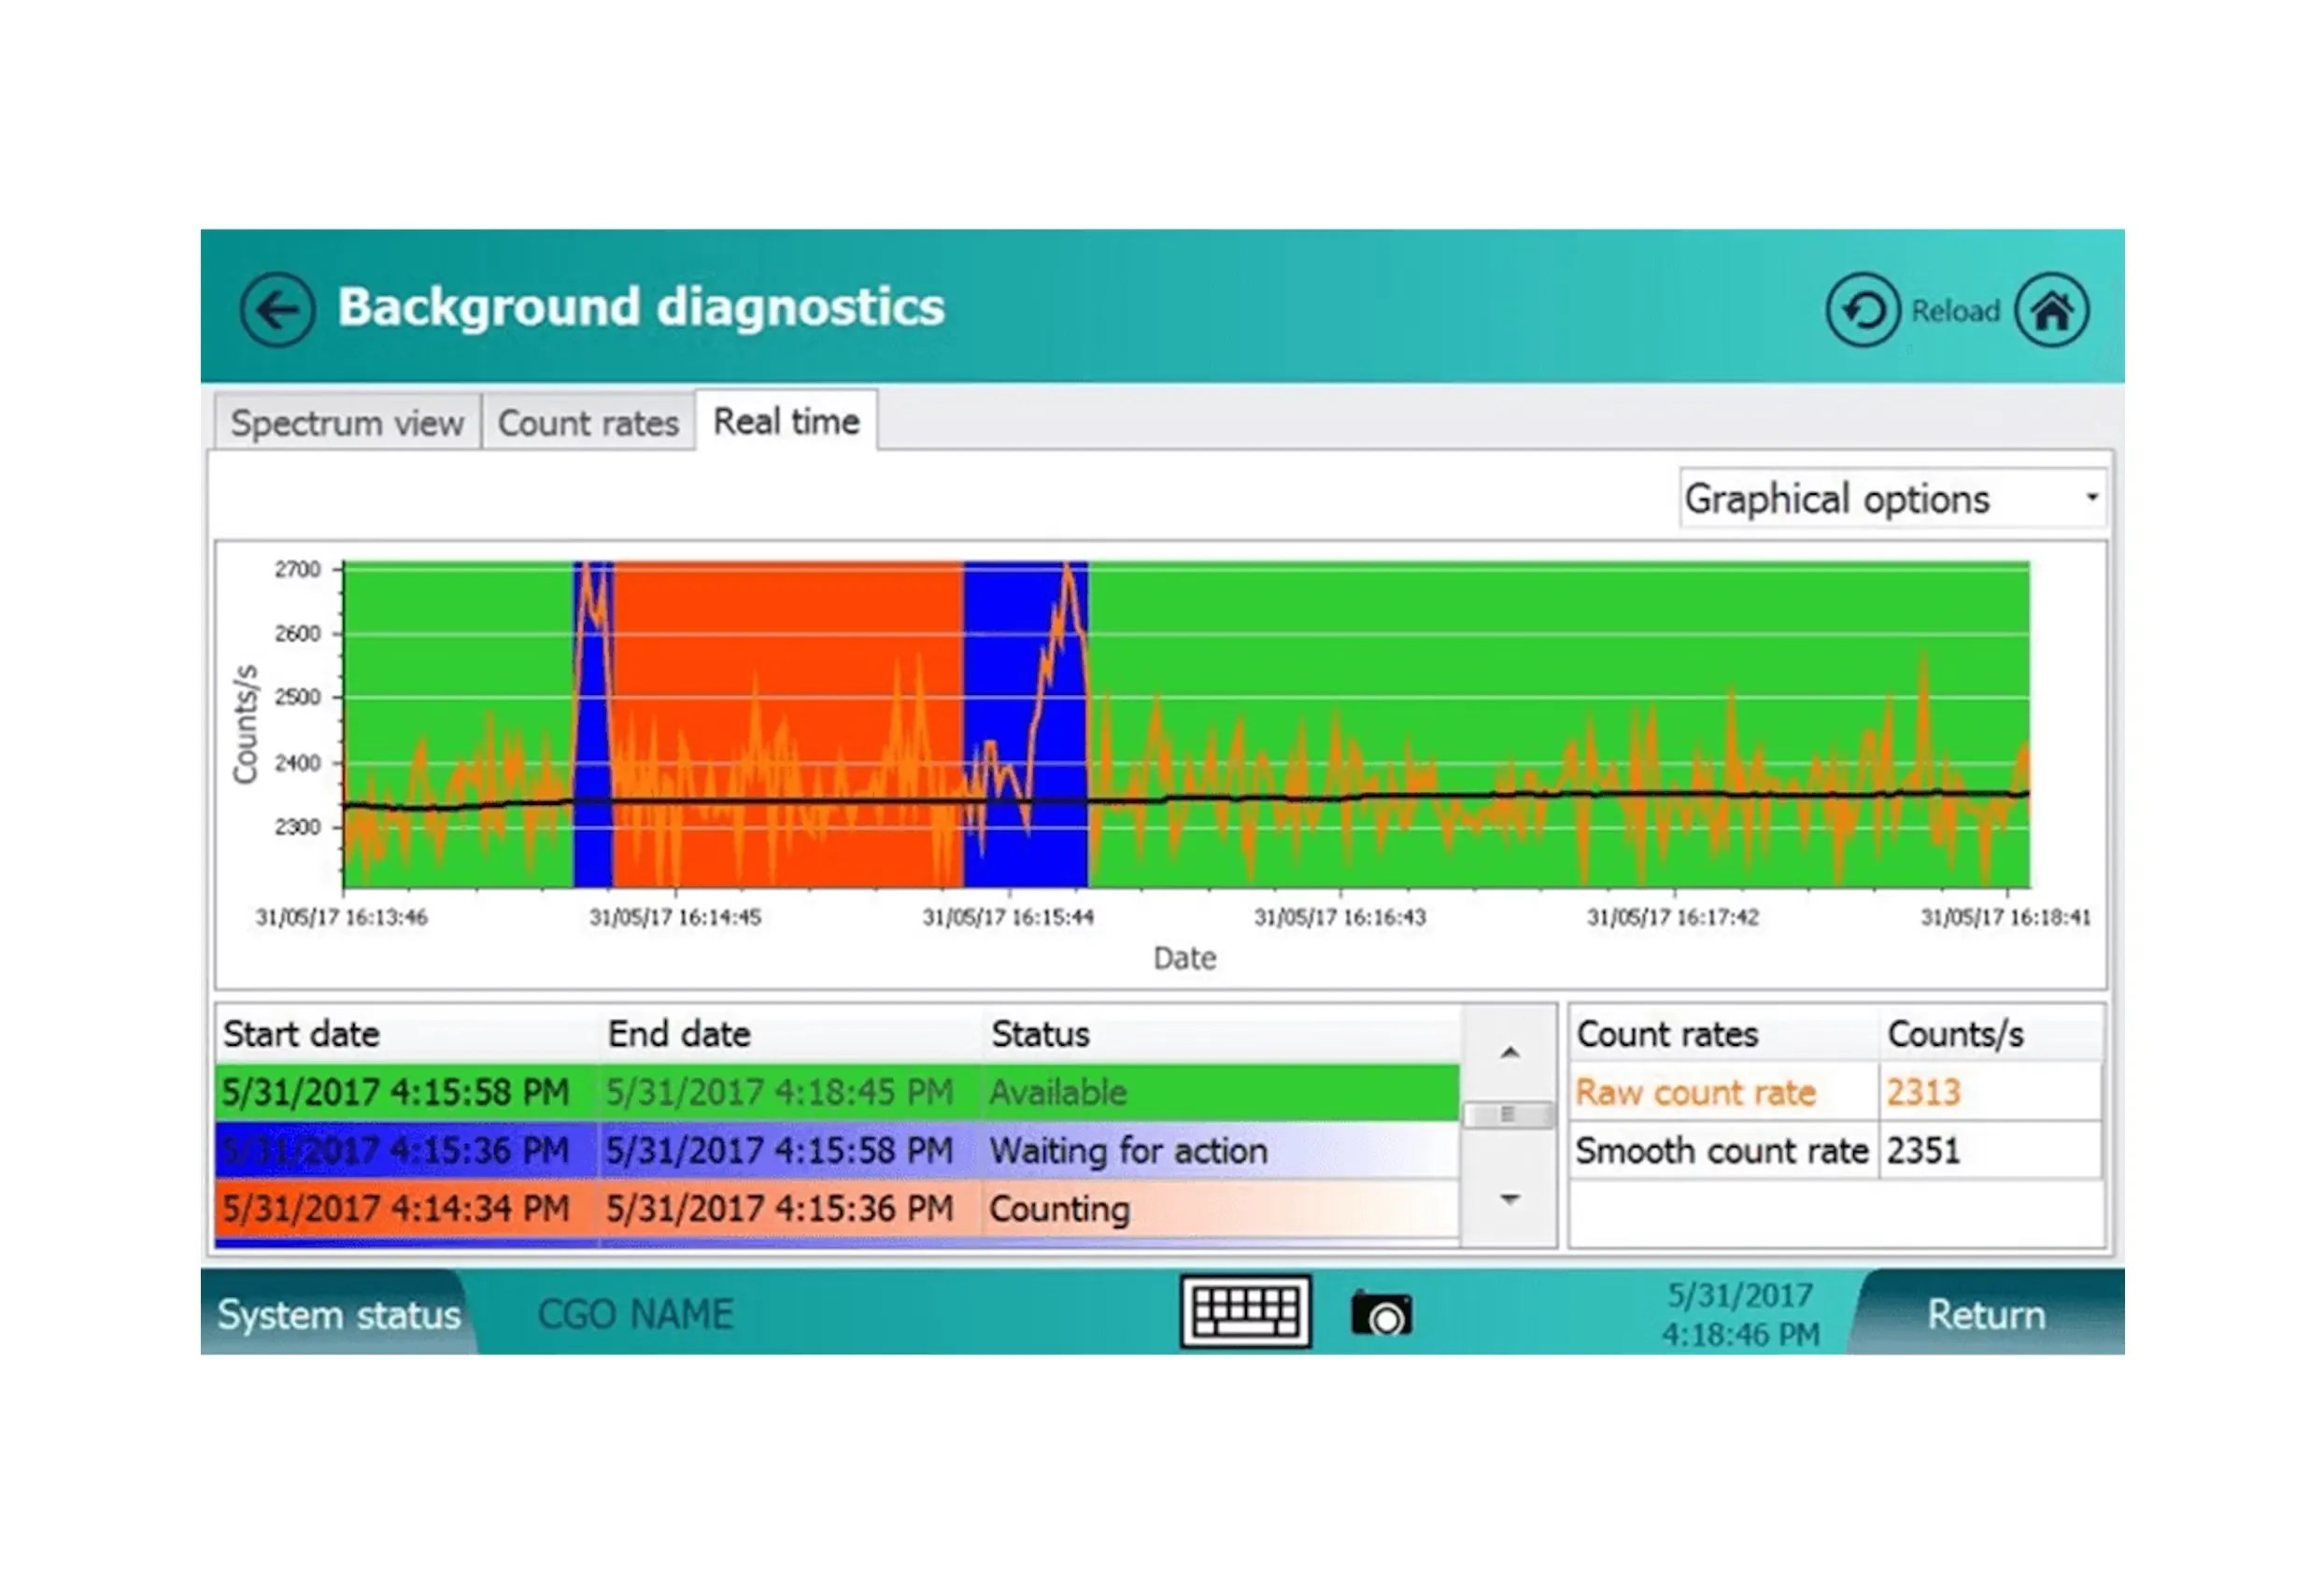This screenshot has width=2324, height=1584.
Task: Click the back arrow icon
Action: pyautogui.click(x=277, y=310)
